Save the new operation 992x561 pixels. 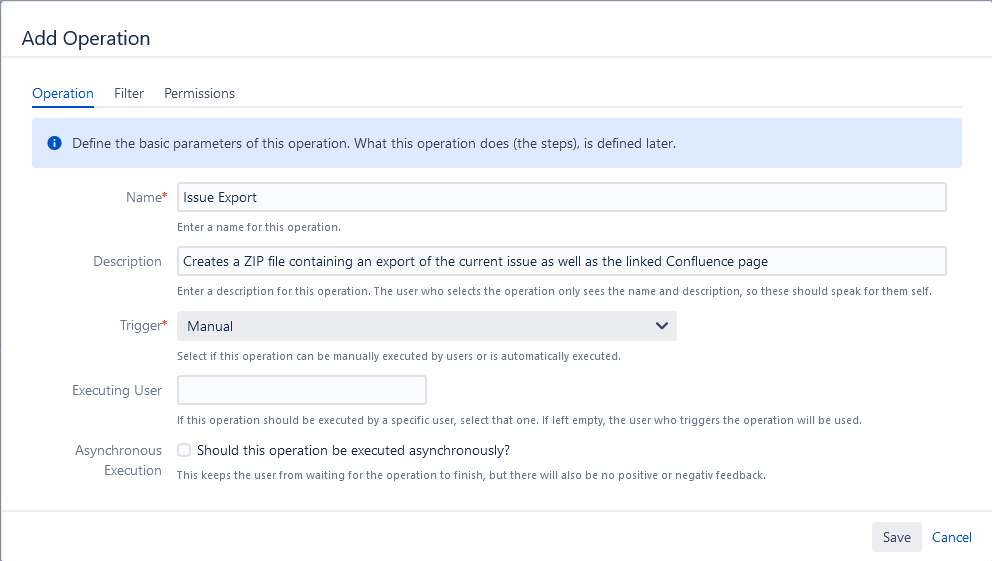896,537
